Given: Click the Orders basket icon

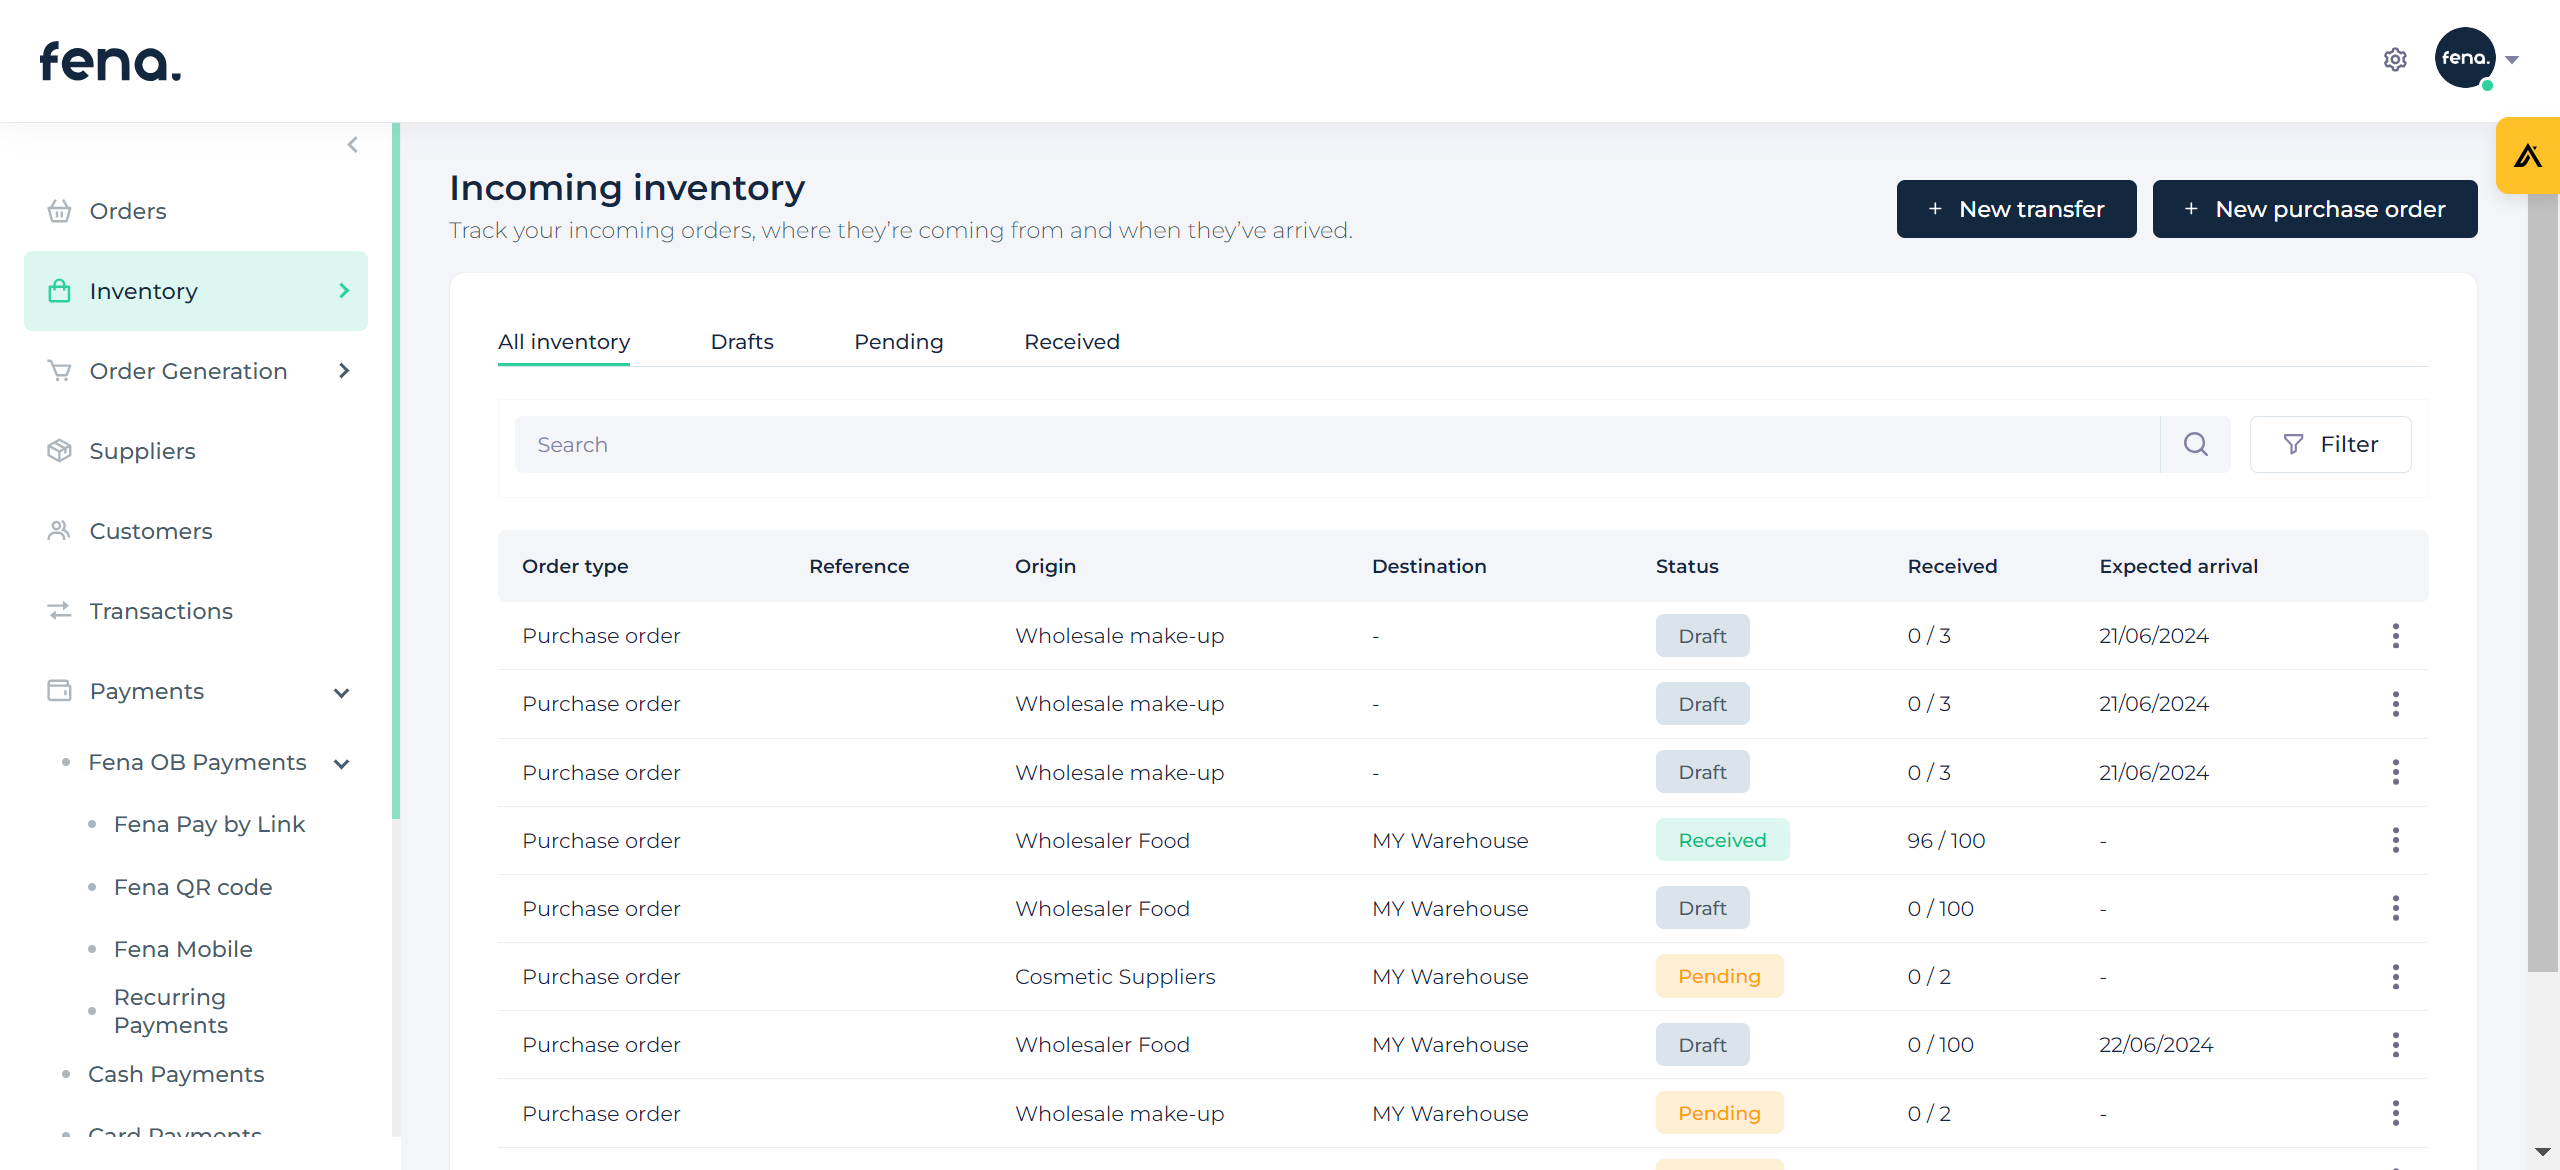Looking at the screenshot, I should click(x=59, y=211).
